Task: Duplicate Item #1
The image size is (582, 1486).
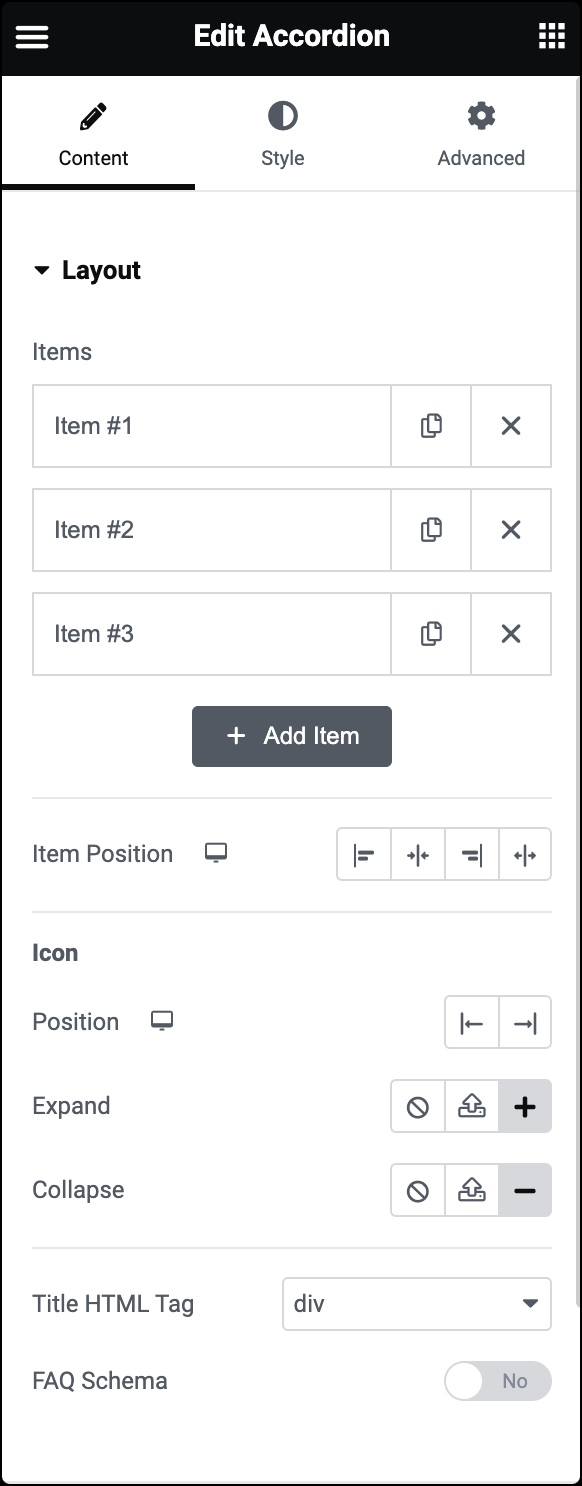Action: [431, 426]
